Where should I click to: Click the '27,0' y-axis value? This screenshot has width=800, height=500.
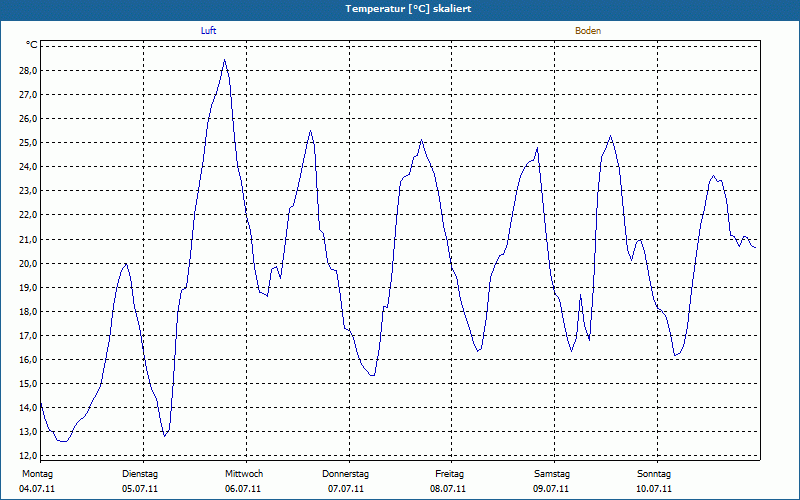tap(28, 94)
